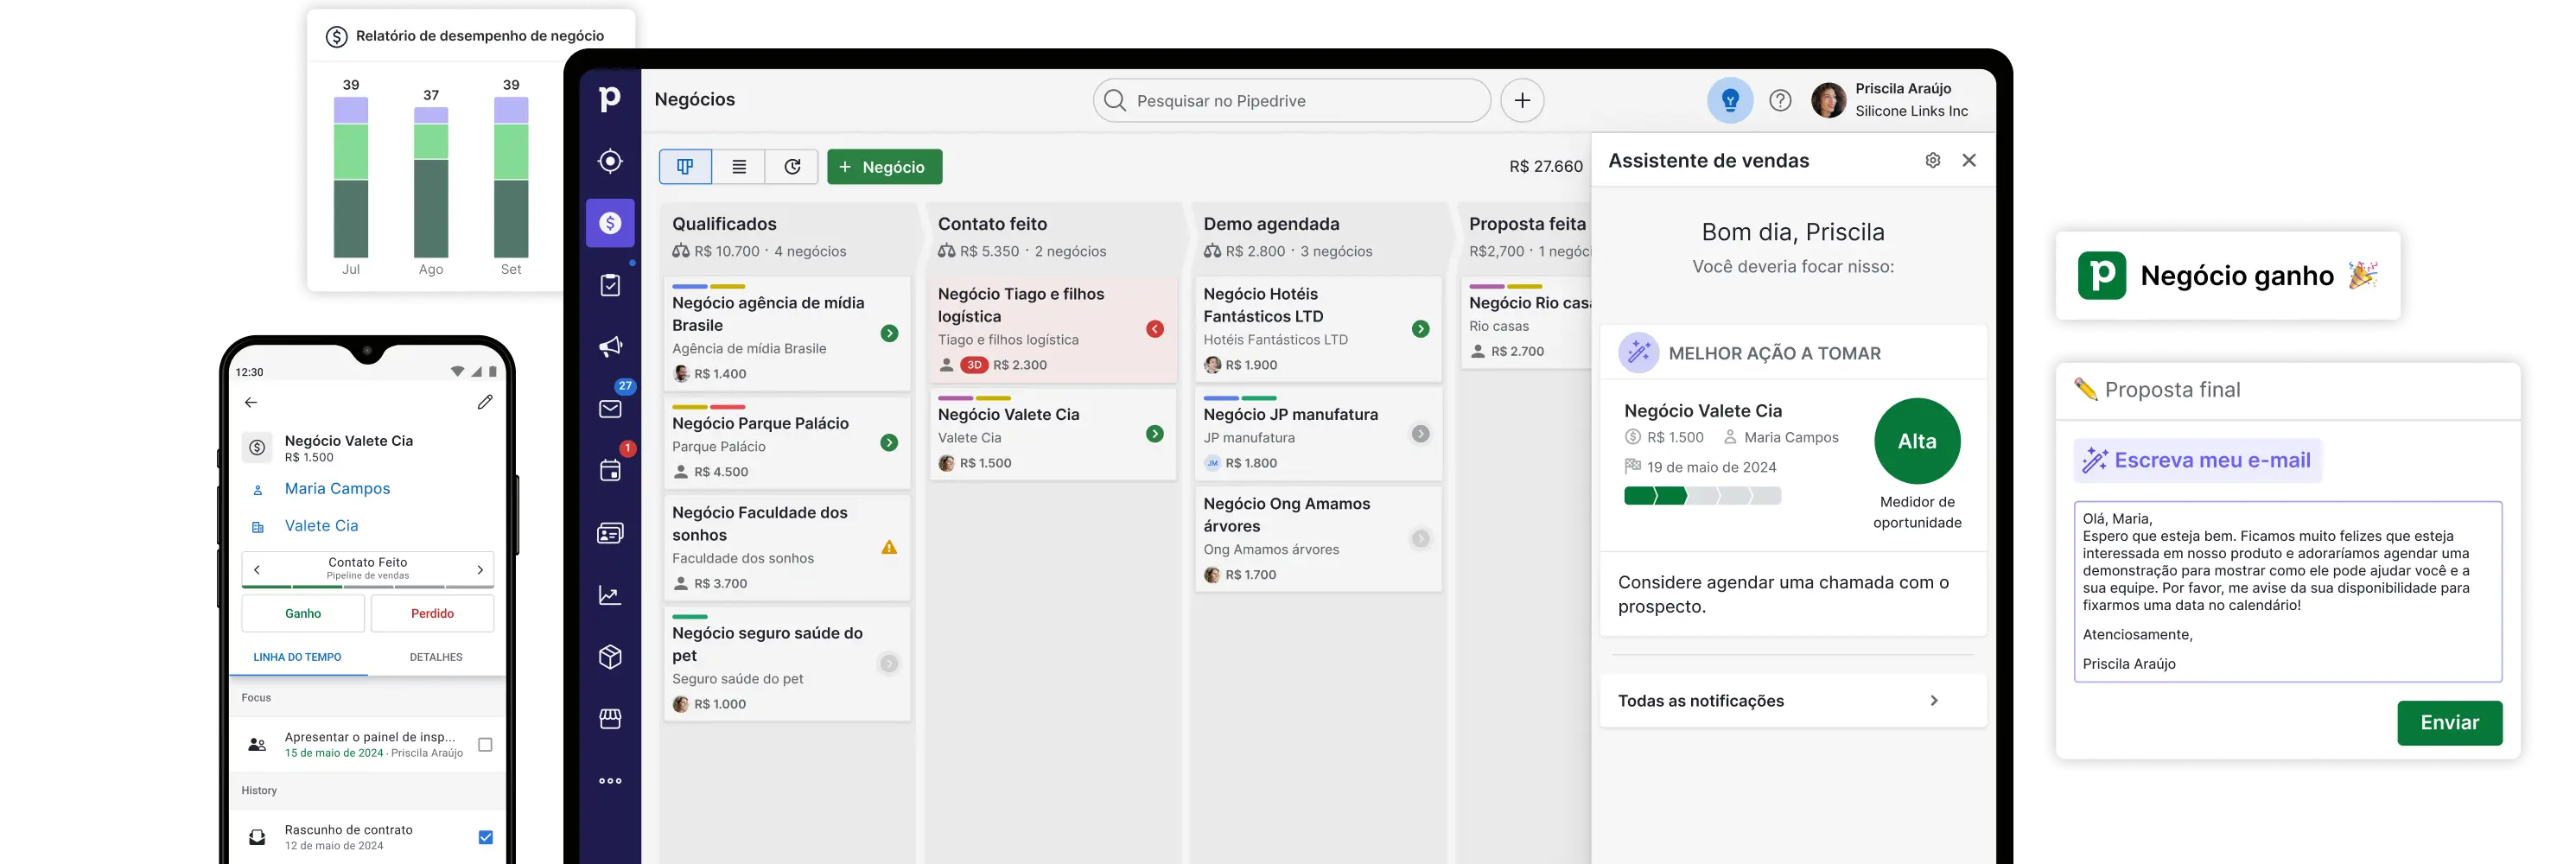Click the Pesquisar no Pipedrive search field
2576x864 pixels.
click(x=1291, y=101)
